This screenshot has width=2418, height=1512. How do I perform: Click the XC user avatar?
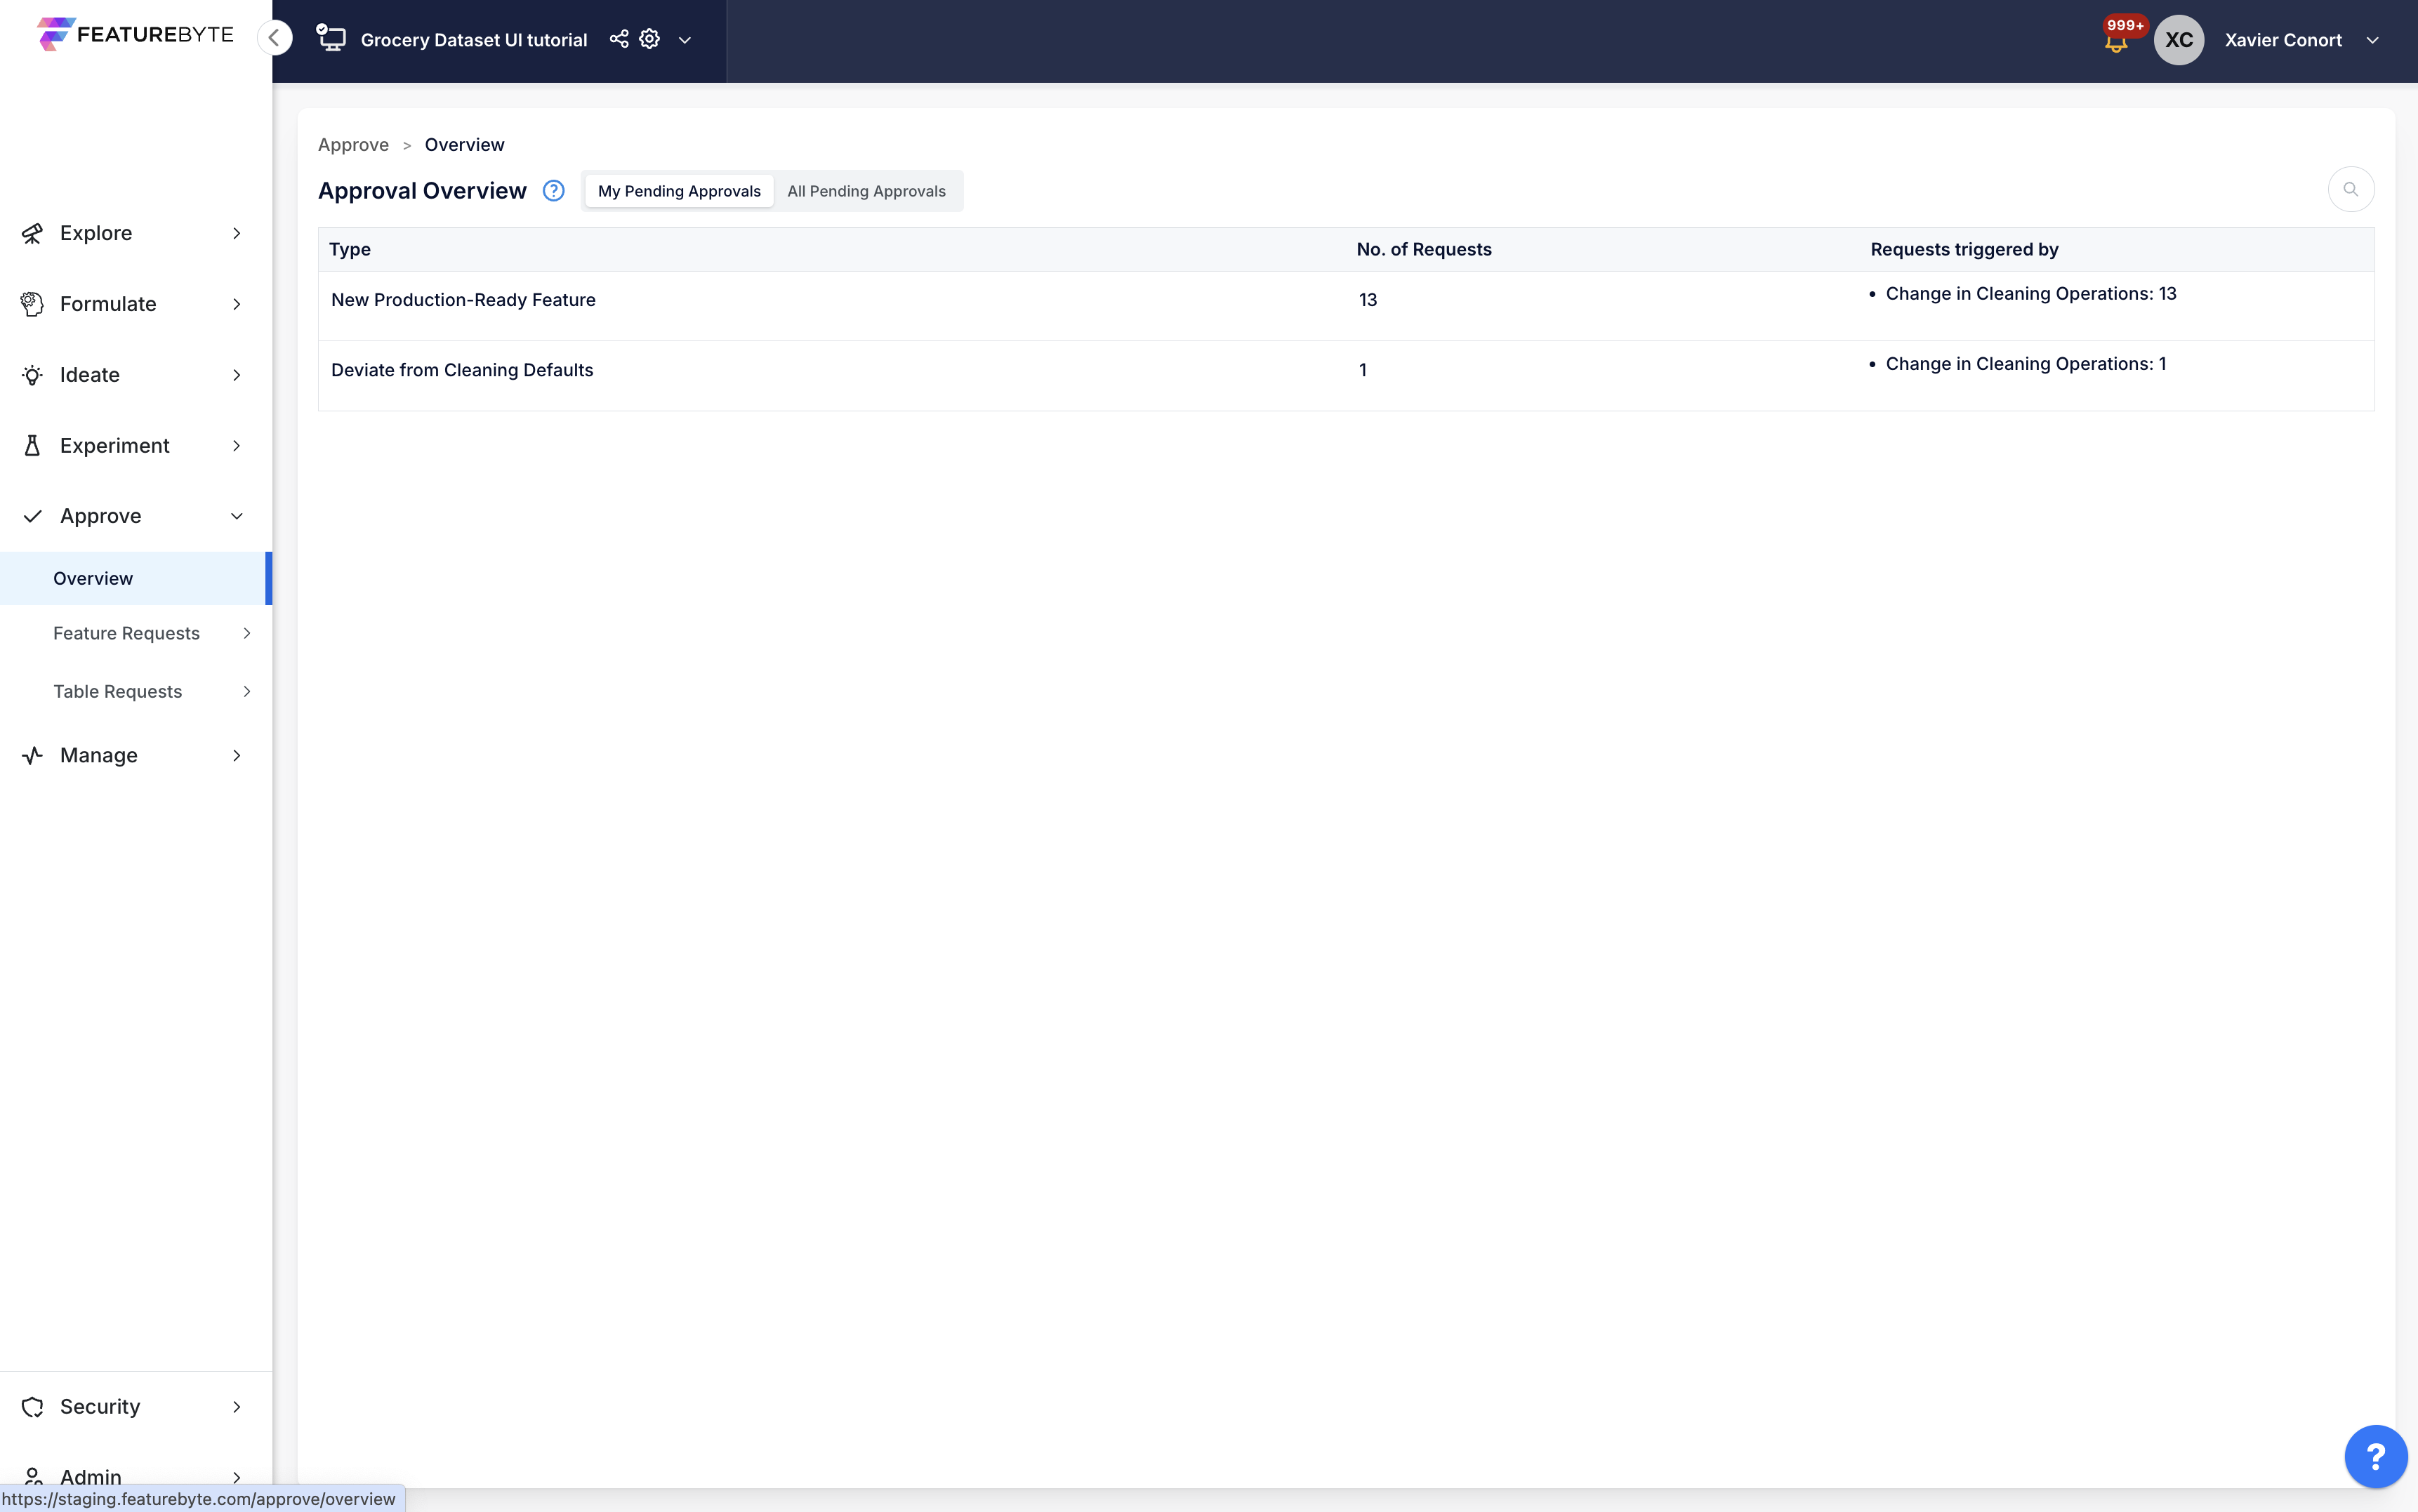point(2179,40)
